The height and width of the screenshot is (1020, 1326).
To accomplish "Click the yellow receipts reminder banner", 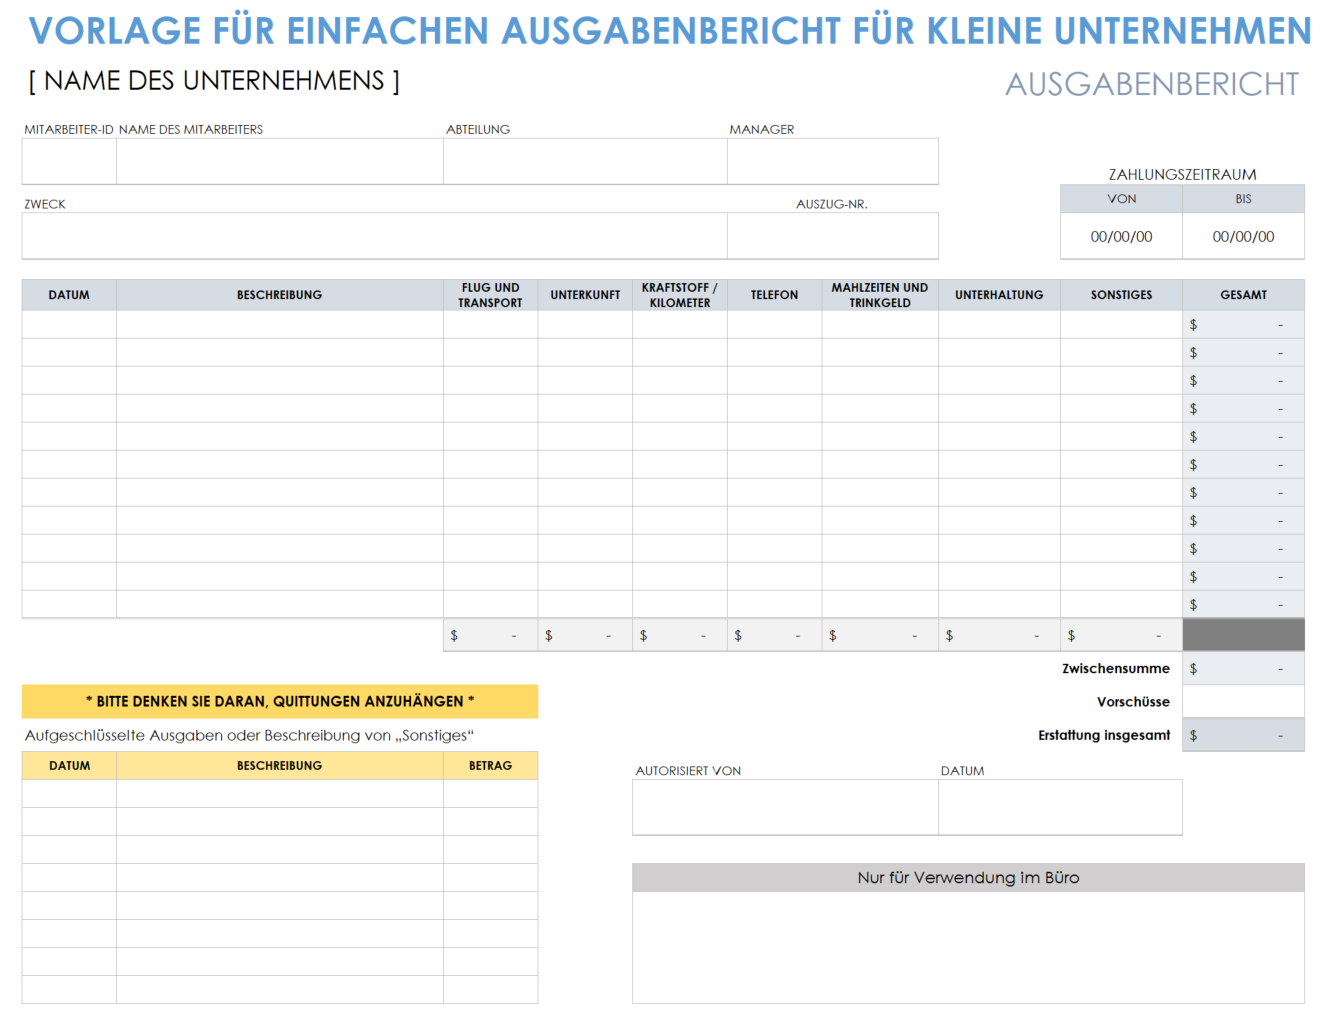I will coord(280,701).
